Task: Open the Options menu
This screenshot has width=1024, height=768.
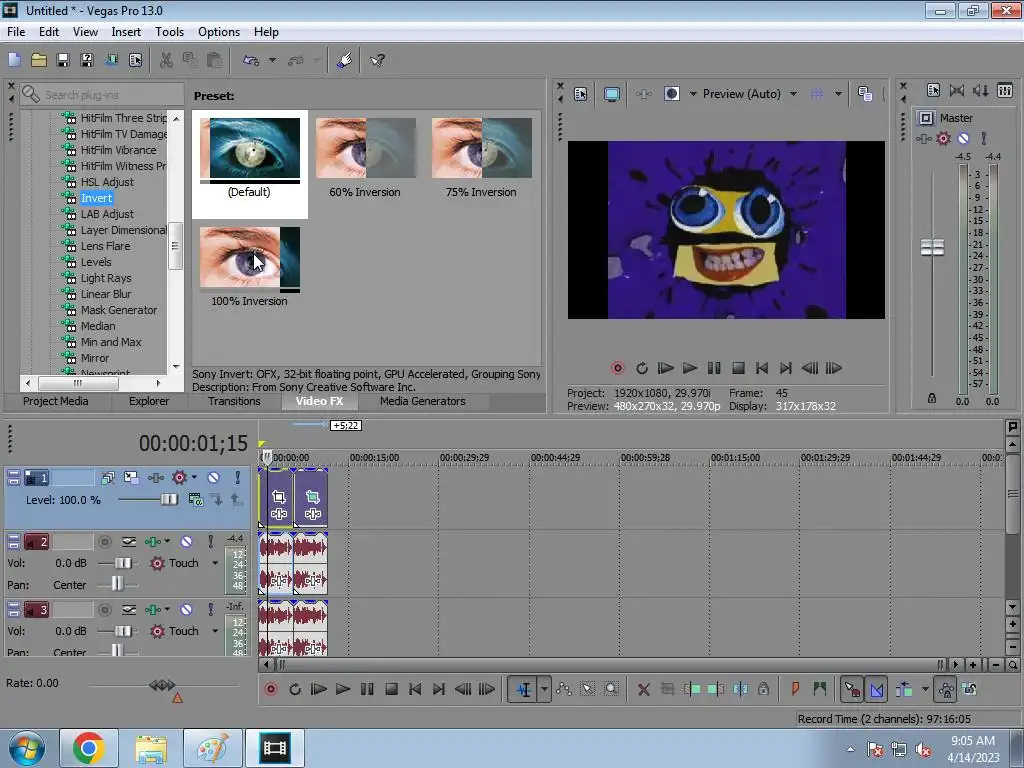Action: 219,31
